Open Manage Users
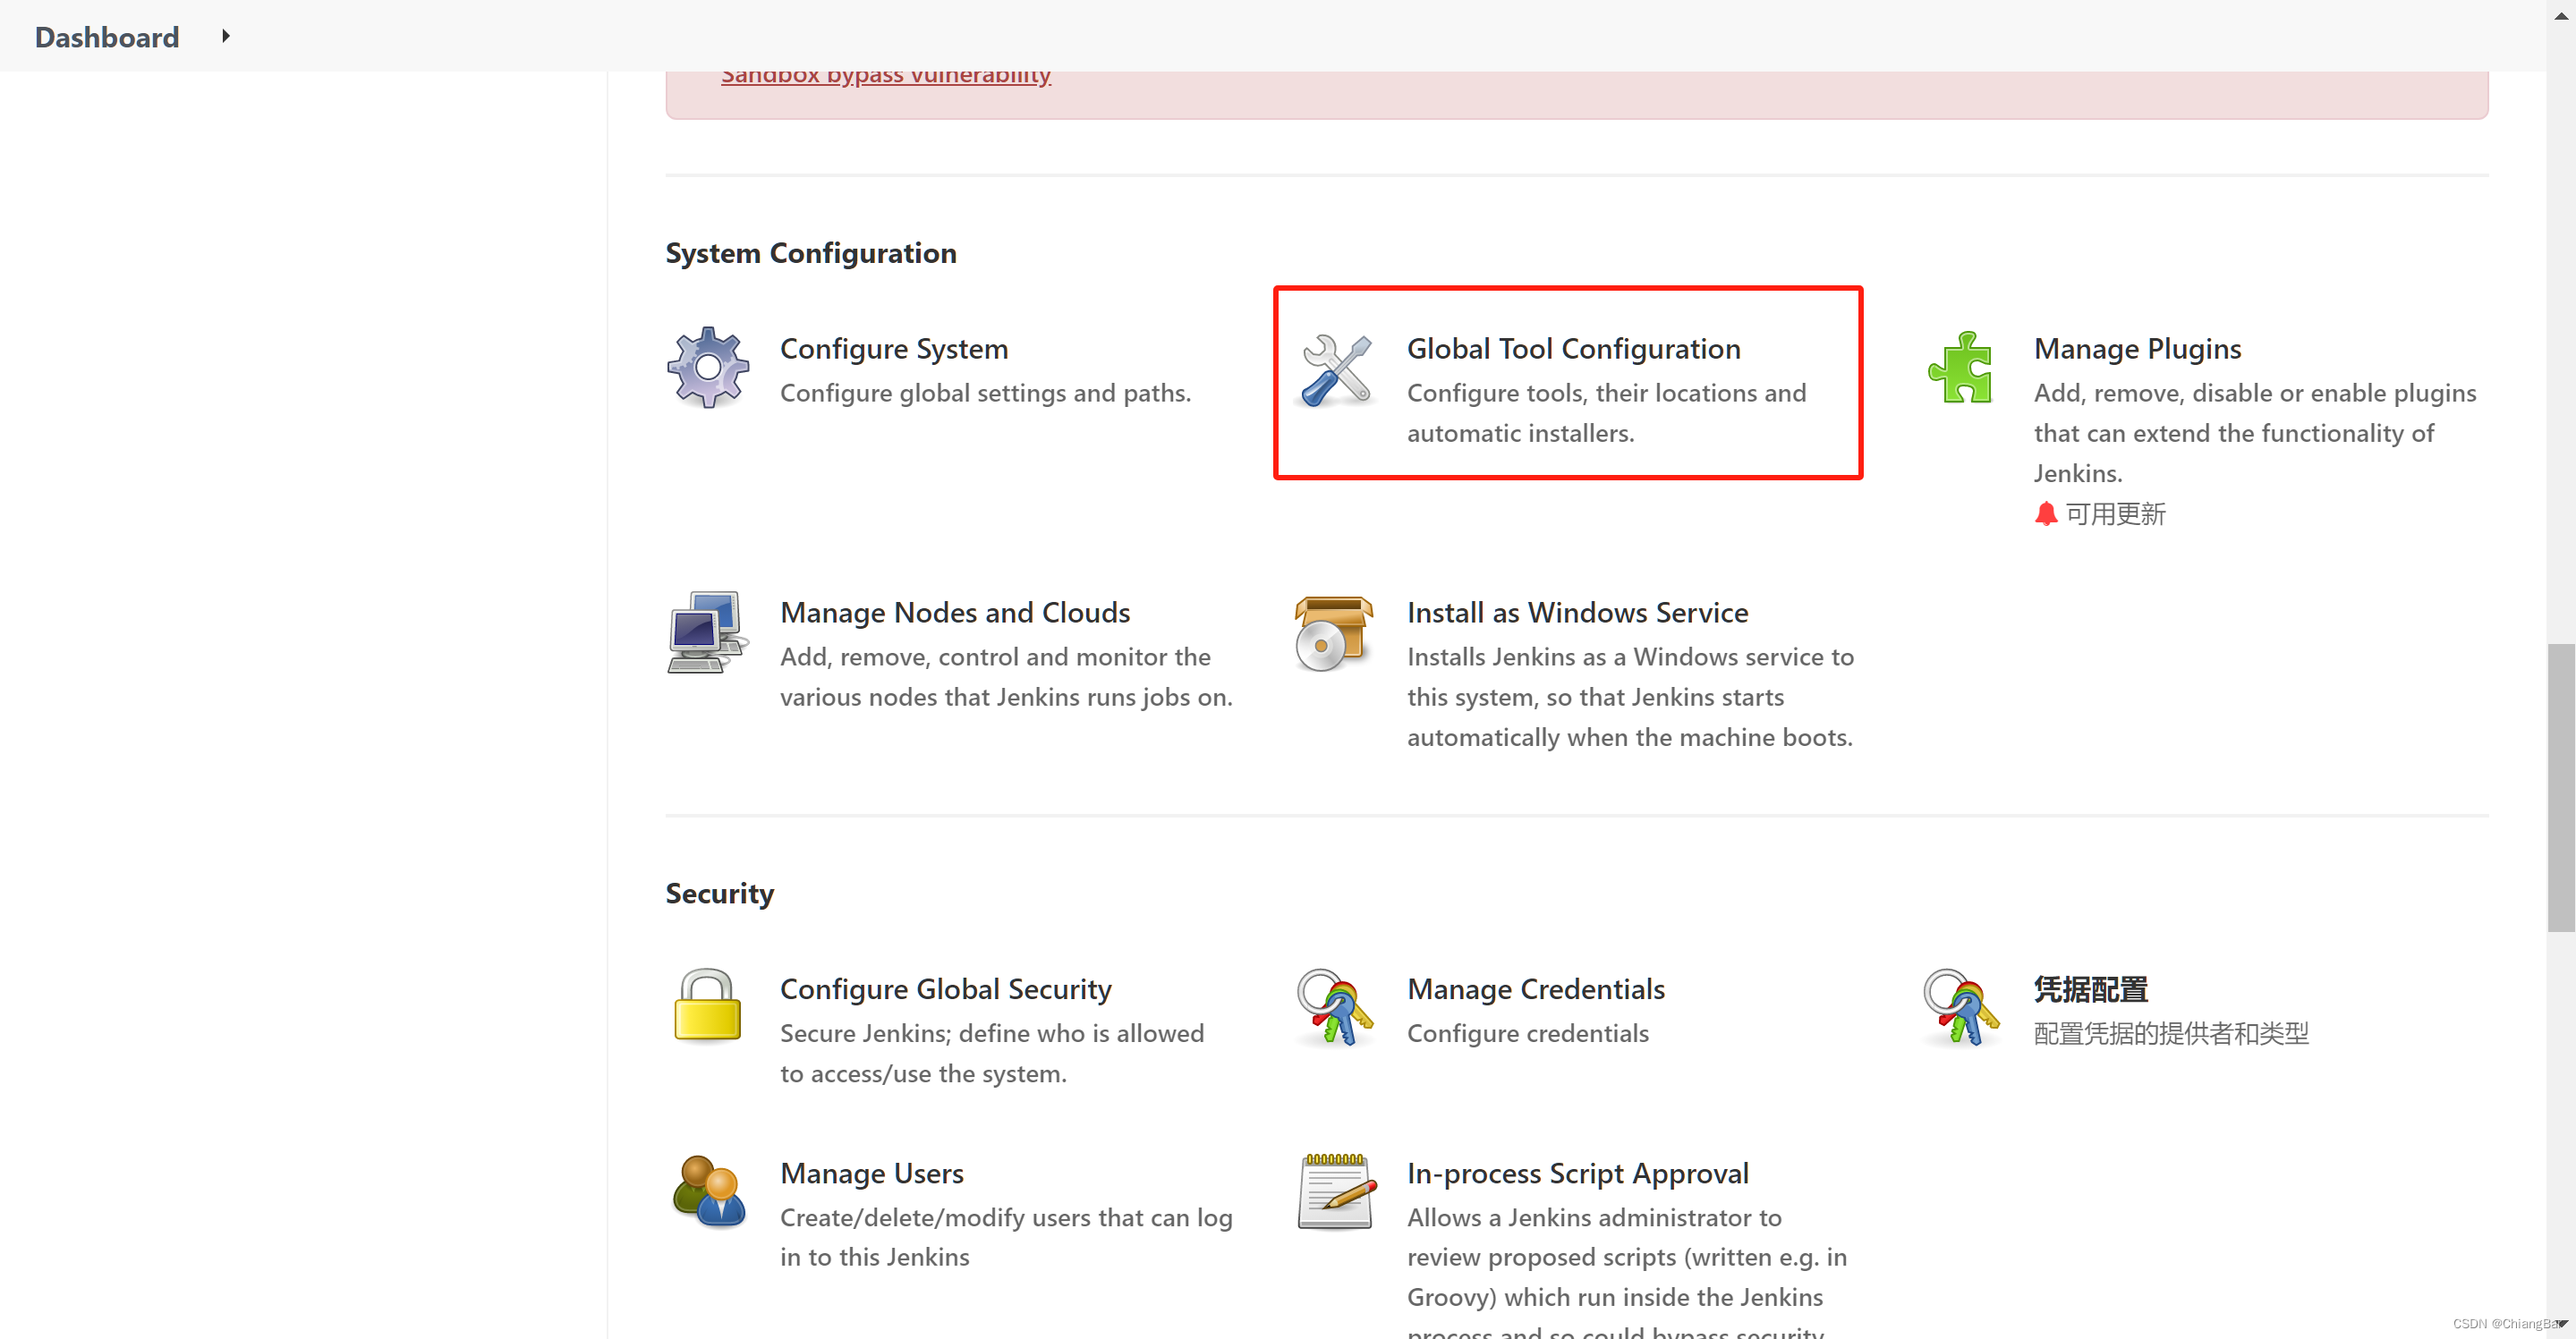The height and width of the screenshot is (1339, 2576). pyautogui.click(x=872, y=1173)
